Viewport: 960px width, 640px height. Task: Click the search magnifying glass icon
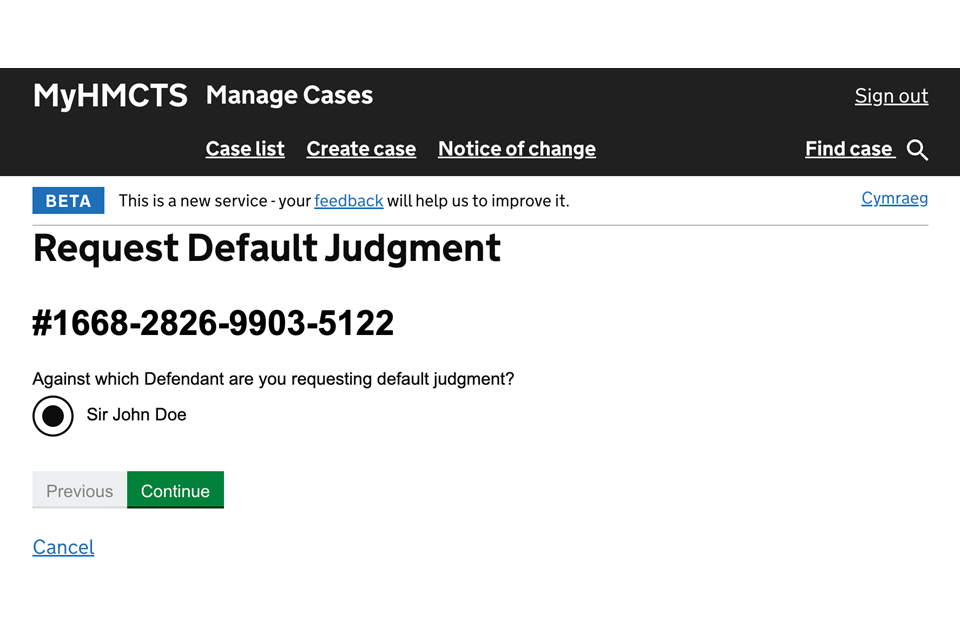click(x=917, y=150)
